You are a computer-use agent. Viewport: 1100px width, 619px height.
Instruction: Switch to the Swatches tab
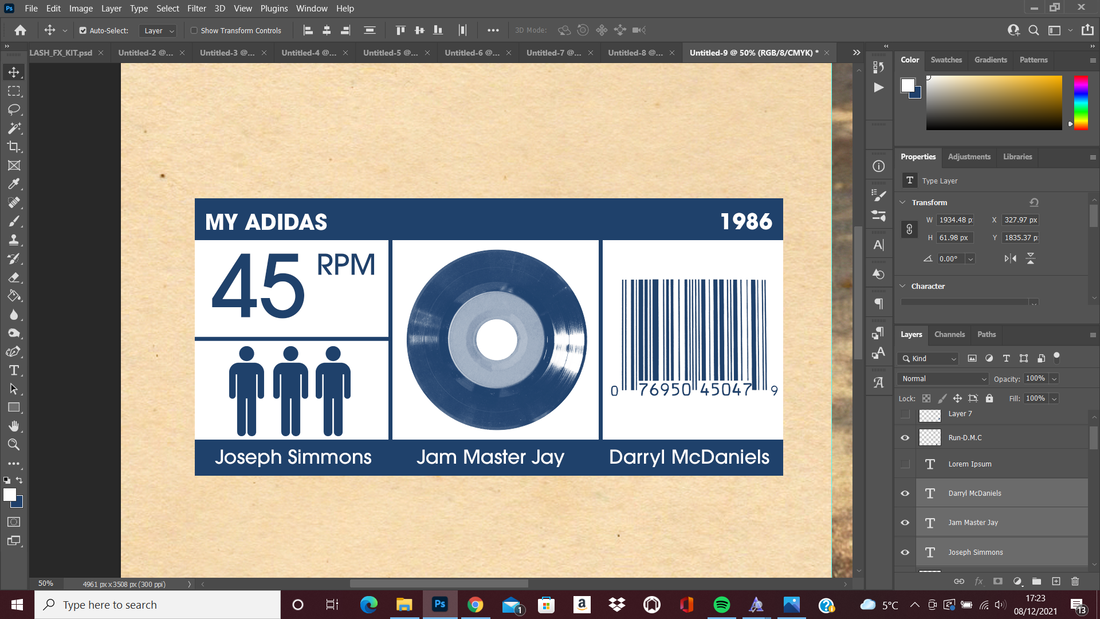(x=946, y=60)
